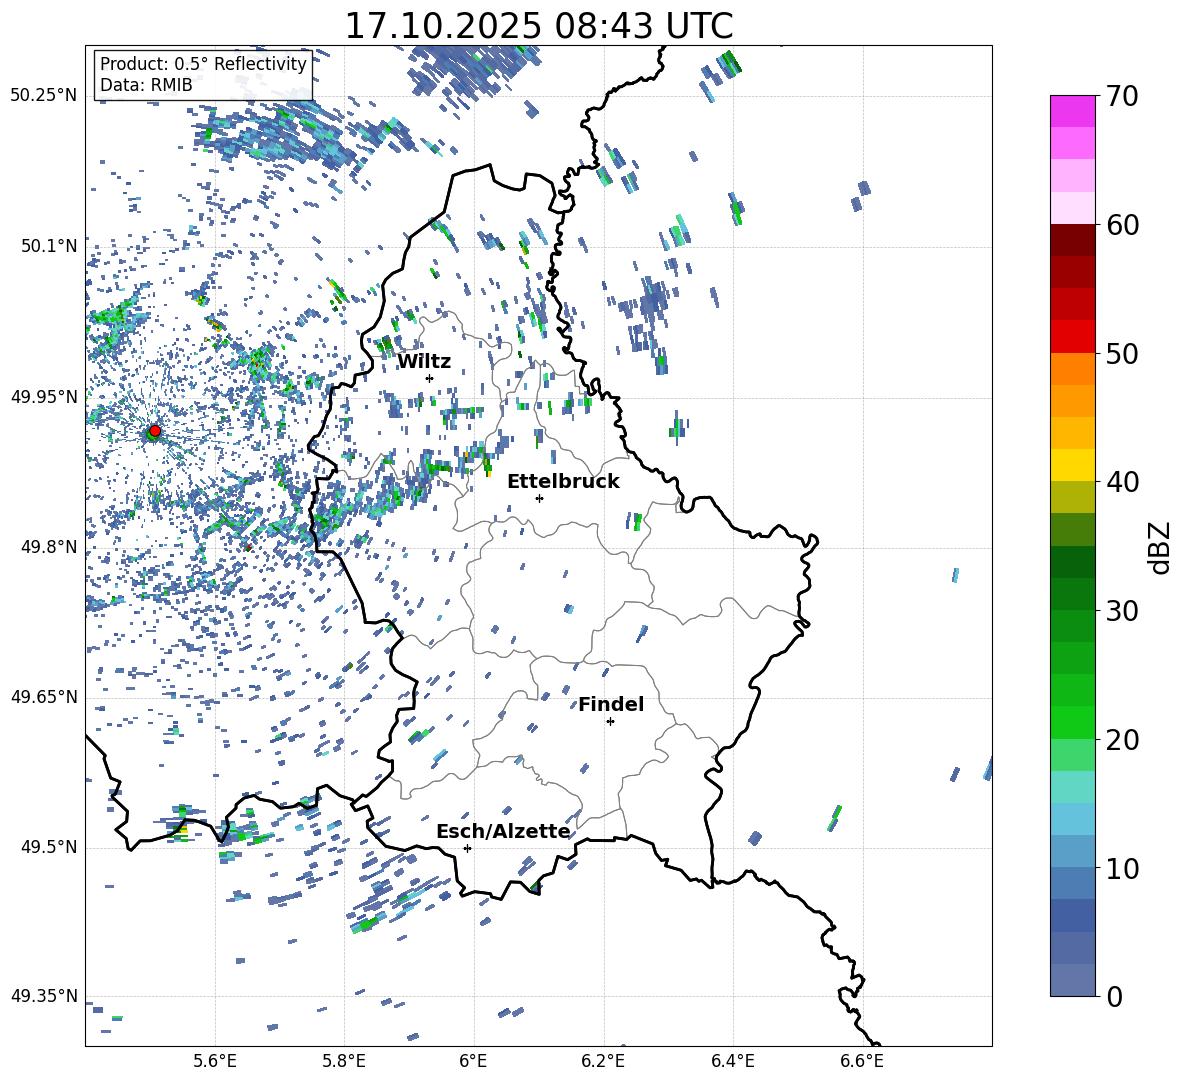Viewport: 1184px width, 1081px height.
Task: Click the 'Findel' city name label
Action: point(610,705)
